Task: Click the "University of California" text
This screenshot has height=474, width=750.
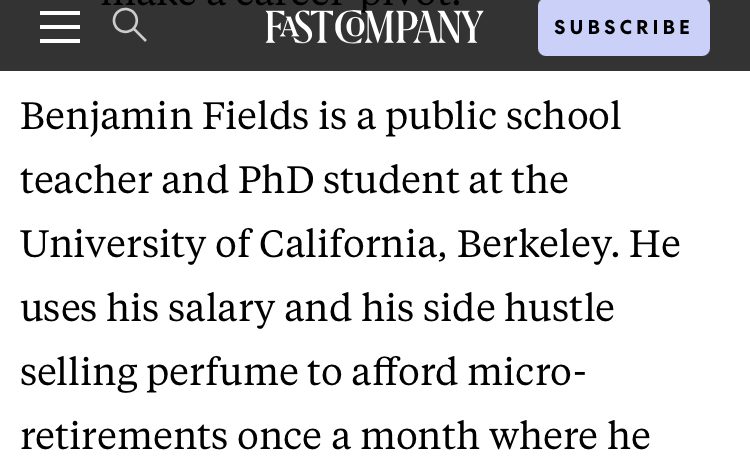Action: click(232, 245)
